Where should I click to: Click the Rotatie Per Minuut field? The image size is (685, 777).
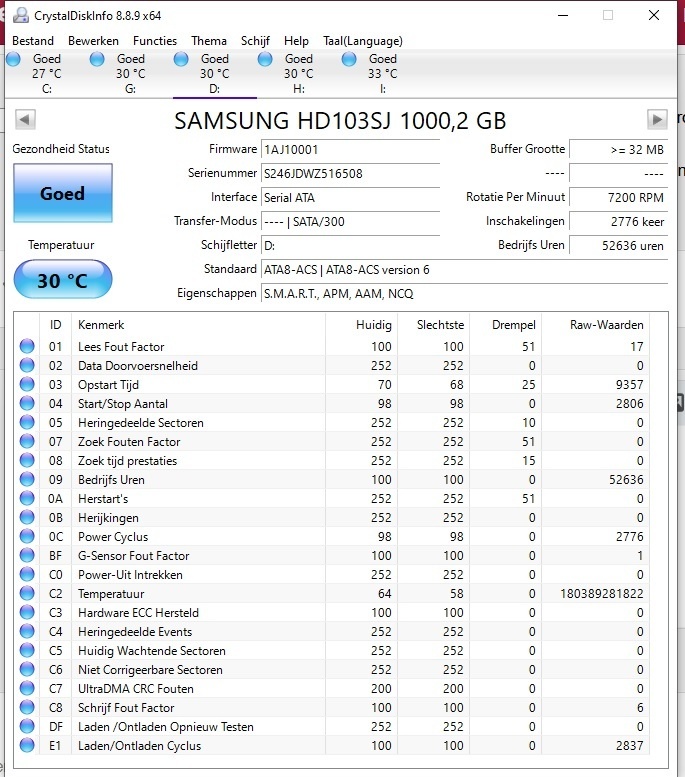(618, 198)
